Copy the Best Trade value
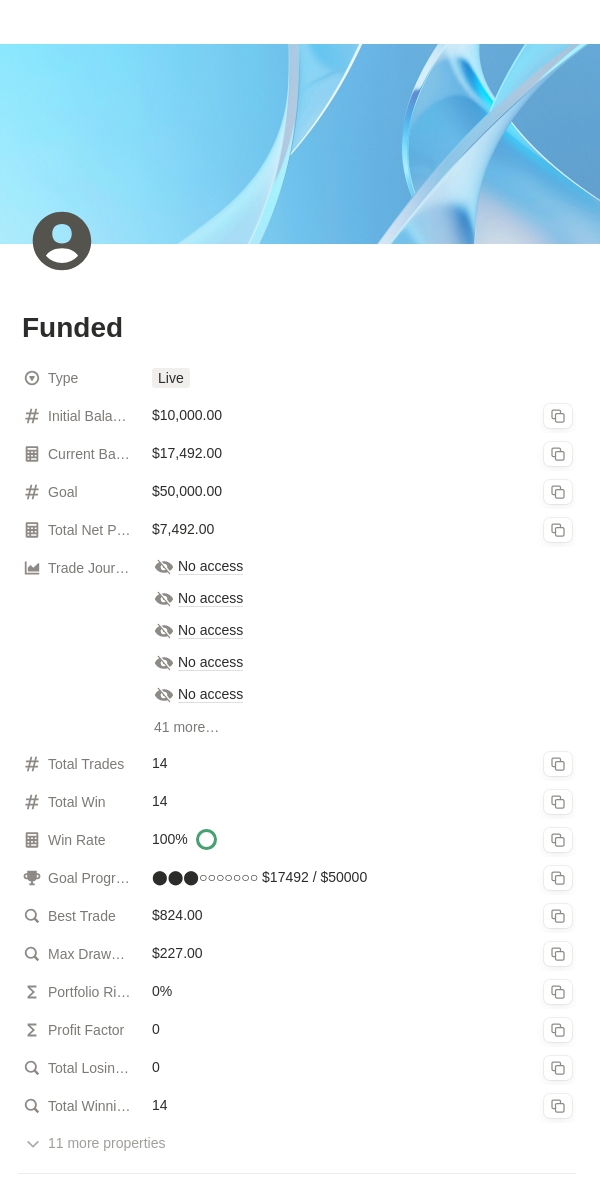Screen dimensions: 600x1200 [x=558, y=916]
